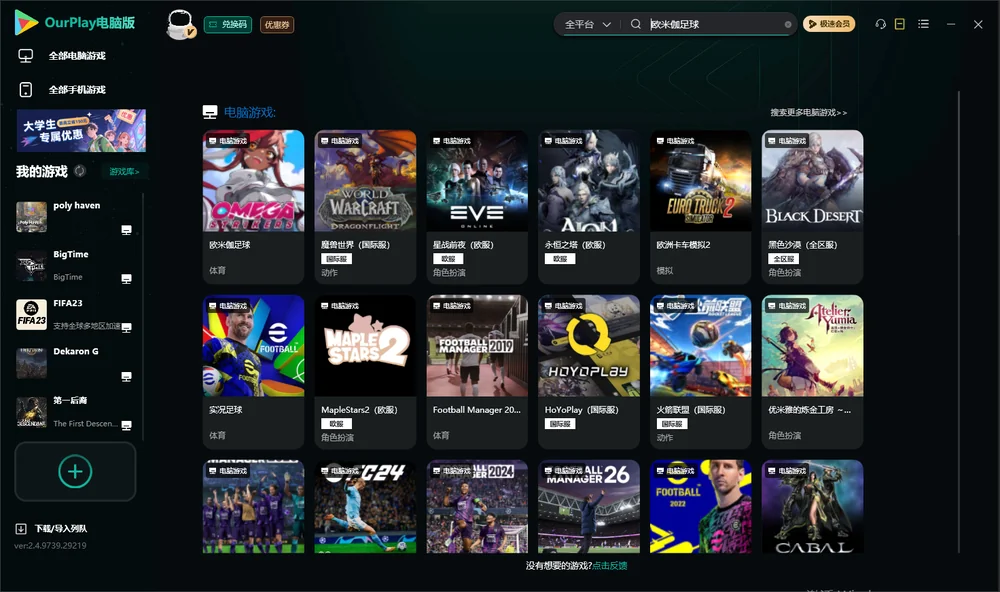Viewport: 1000px width, 592px height.
Task: Click the PC icon on poly haven row
Action: pos(126,230)
